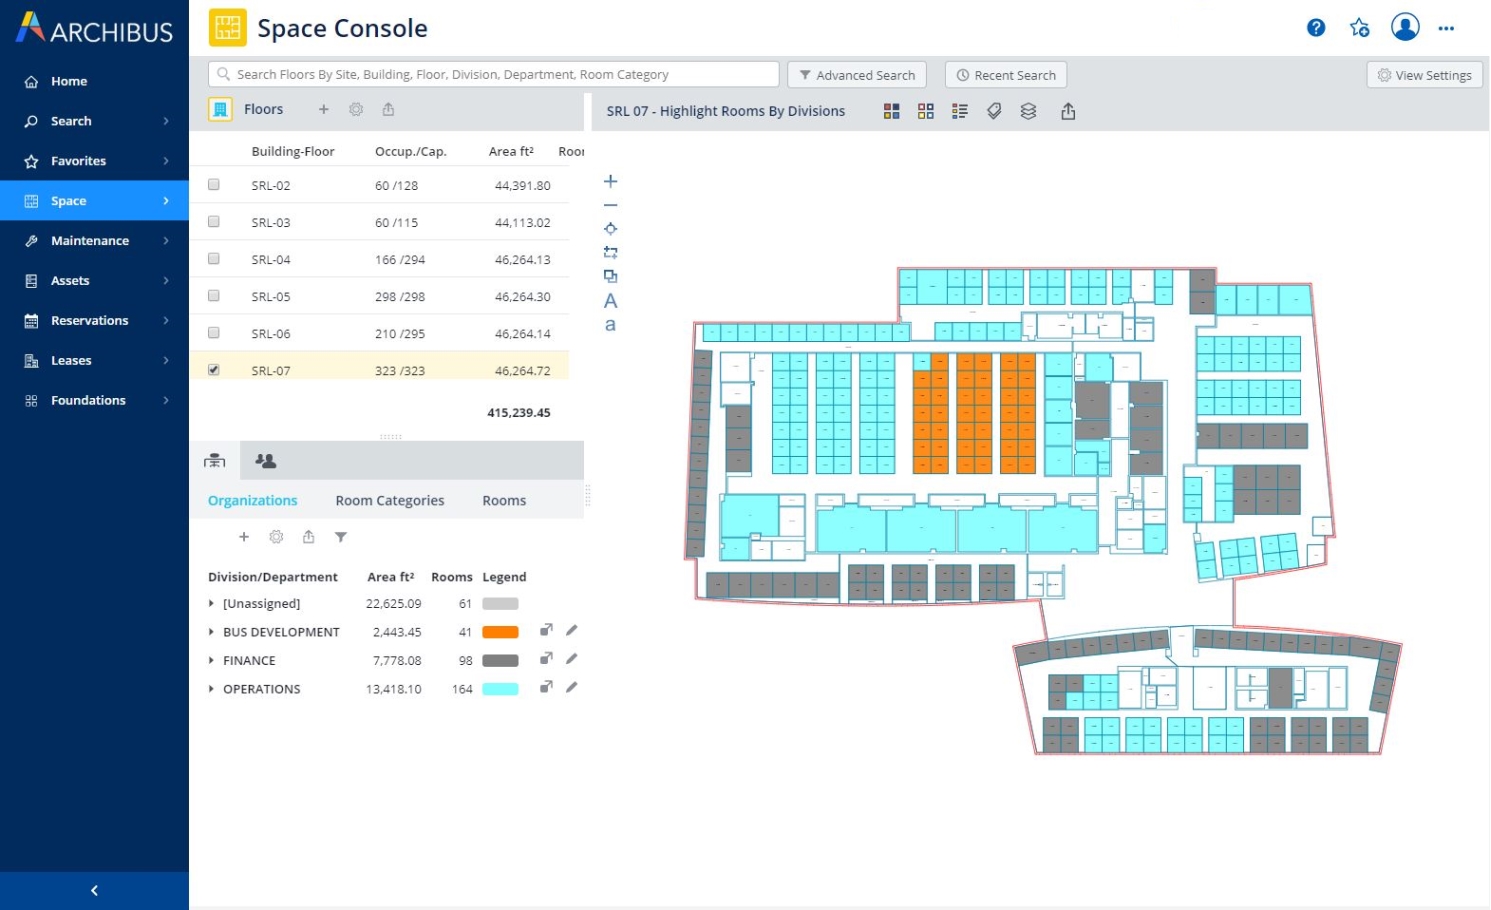Check the SRL-02 floor checkbox
The image size is (1491, 910).
[214, 185]
